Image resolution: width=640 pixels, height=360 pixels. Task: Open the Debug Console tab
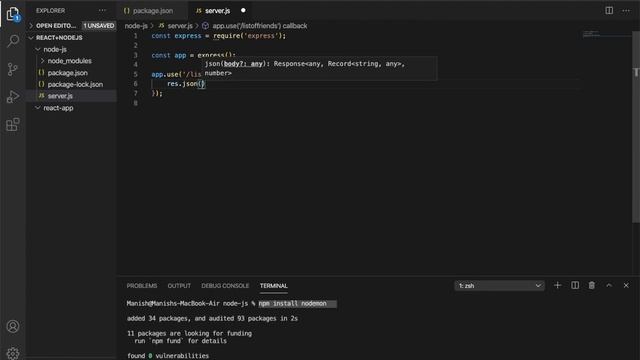pos(225,286)
